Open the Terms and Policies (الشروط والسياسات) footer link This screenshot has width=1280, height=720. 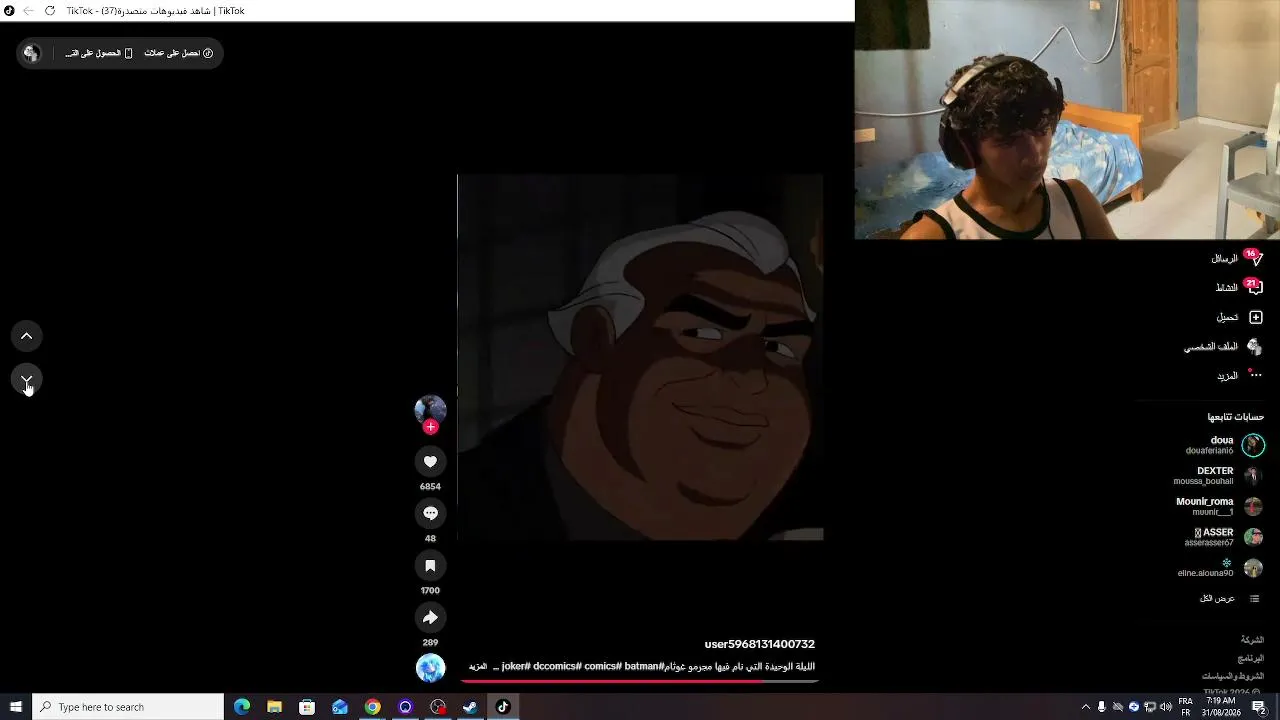(1232, 677)
